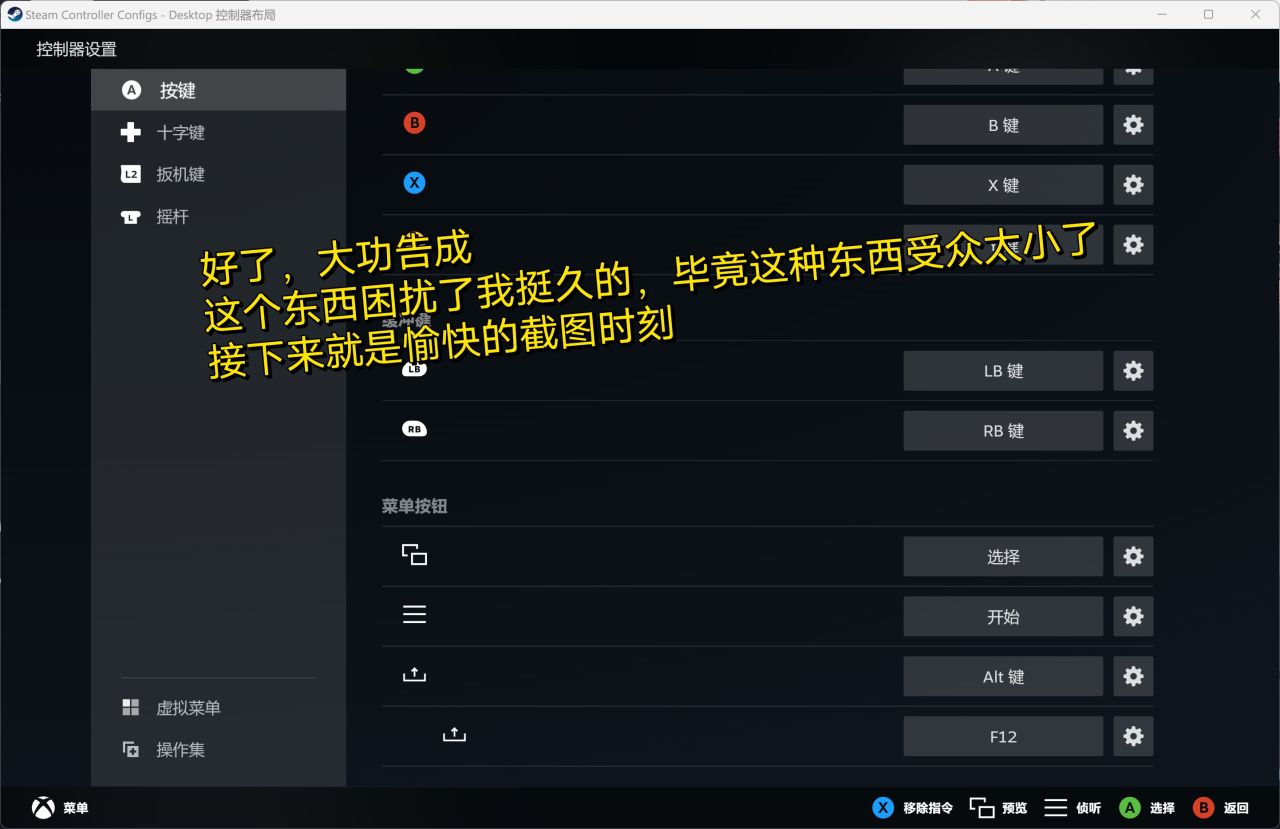1280x829 pixels.
Task: Click the LB 键 binding button
Action: coord(1003,371)
